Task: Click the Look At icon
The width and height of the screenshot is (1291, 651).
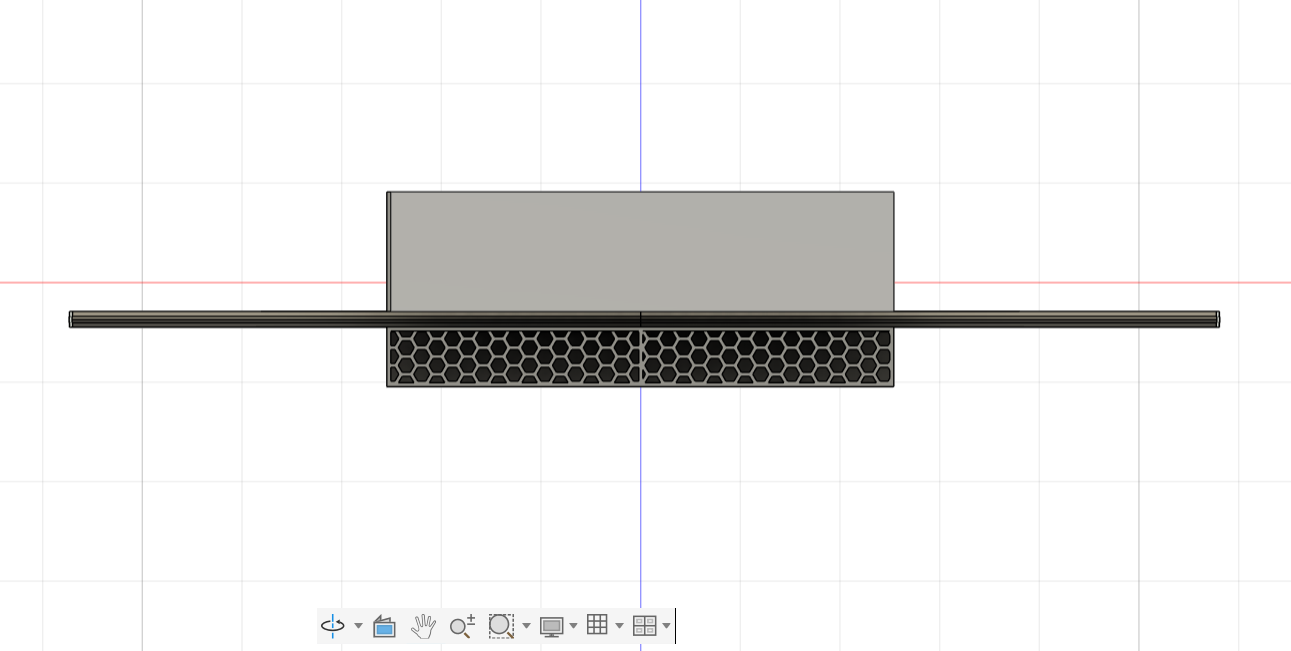Action: tap(384, 626)
